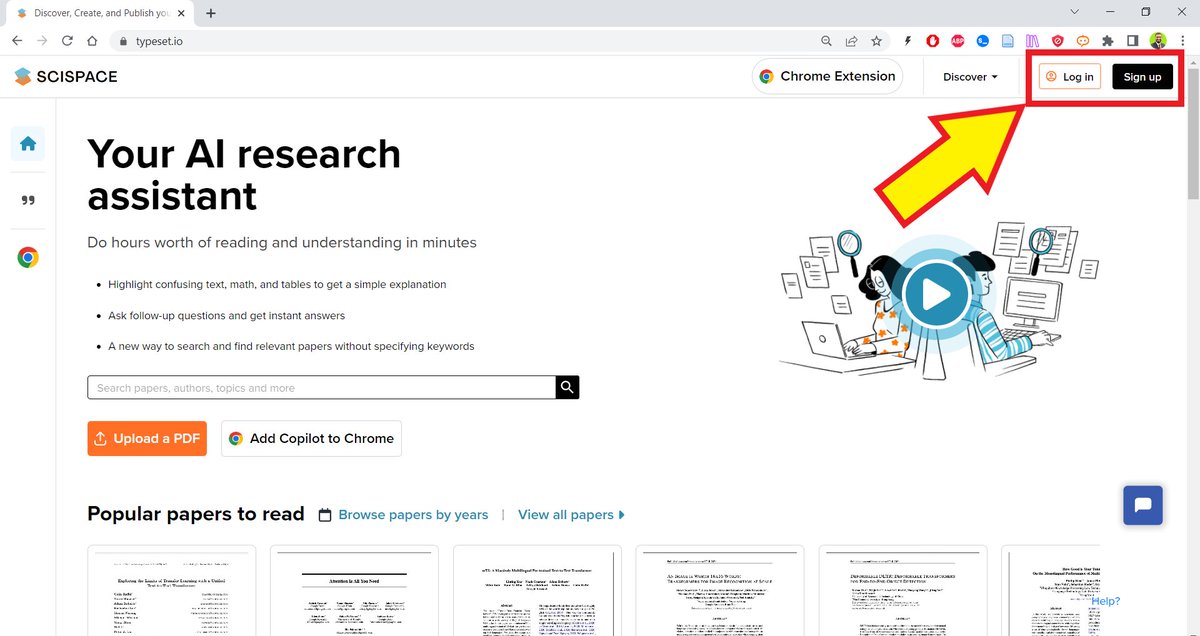The height and width of the screenshot is (636, 1200).
Task: Click the Chrome profile avatar
Action: (x=1157, y=41)
